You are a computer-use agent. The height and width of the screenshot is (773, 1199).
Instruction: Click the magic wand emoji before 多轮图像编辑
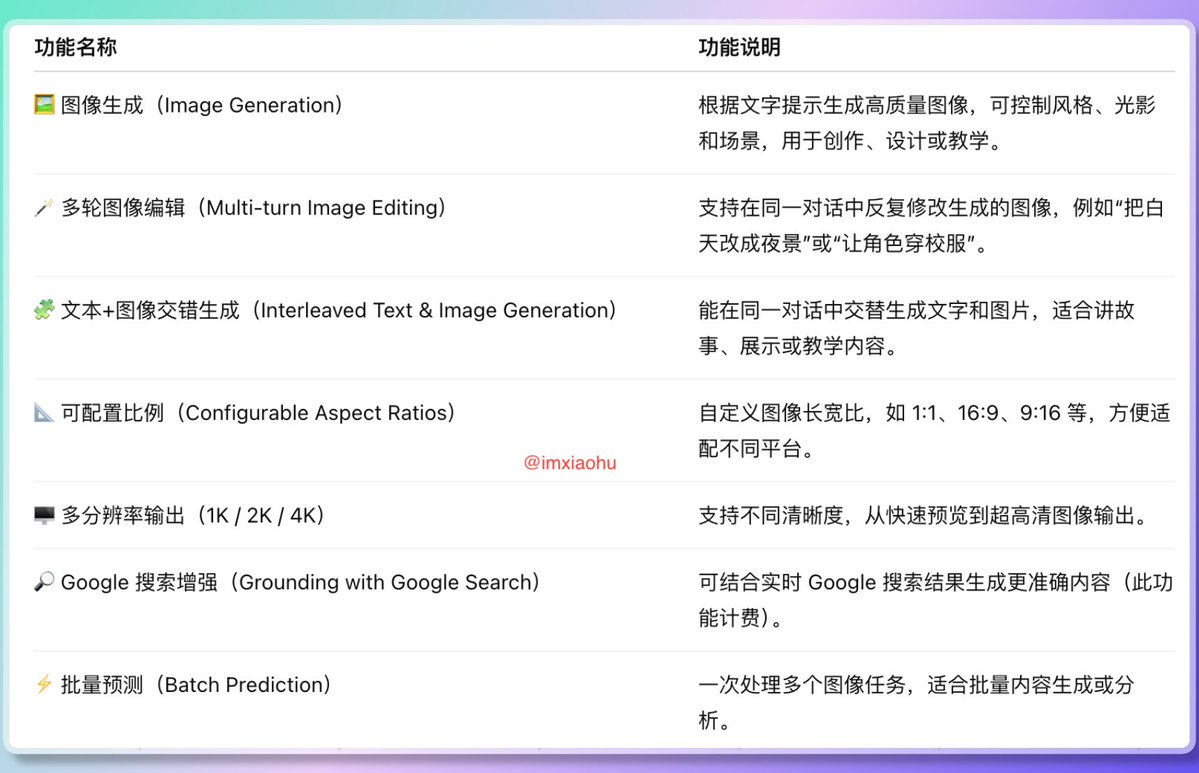tap(44, 207)
